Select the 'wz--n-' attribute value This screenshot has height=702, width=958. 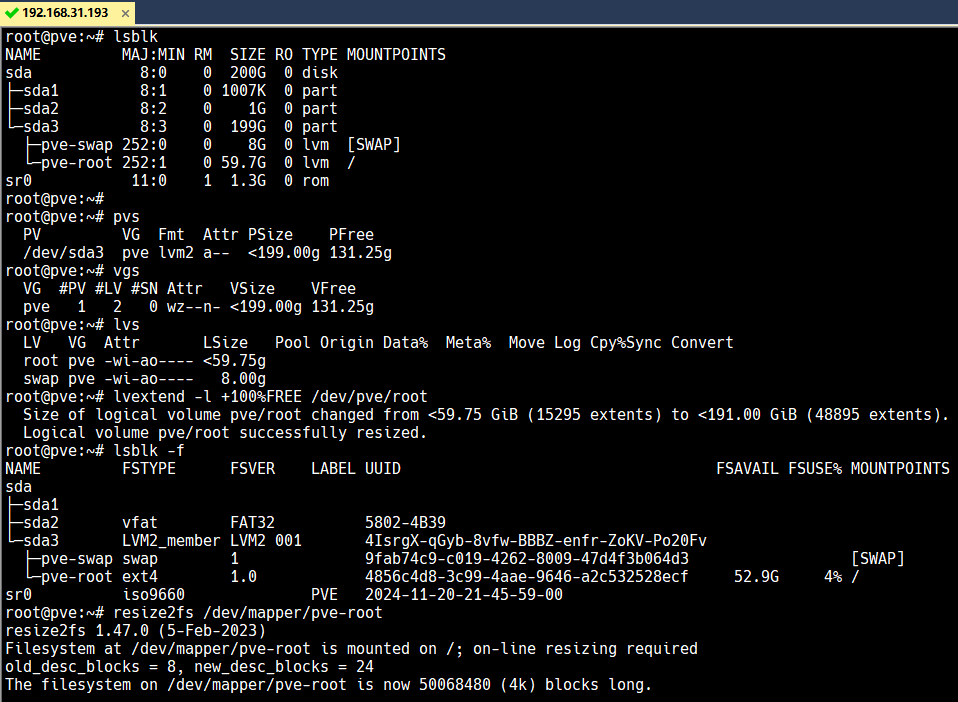tap(194, 307)
